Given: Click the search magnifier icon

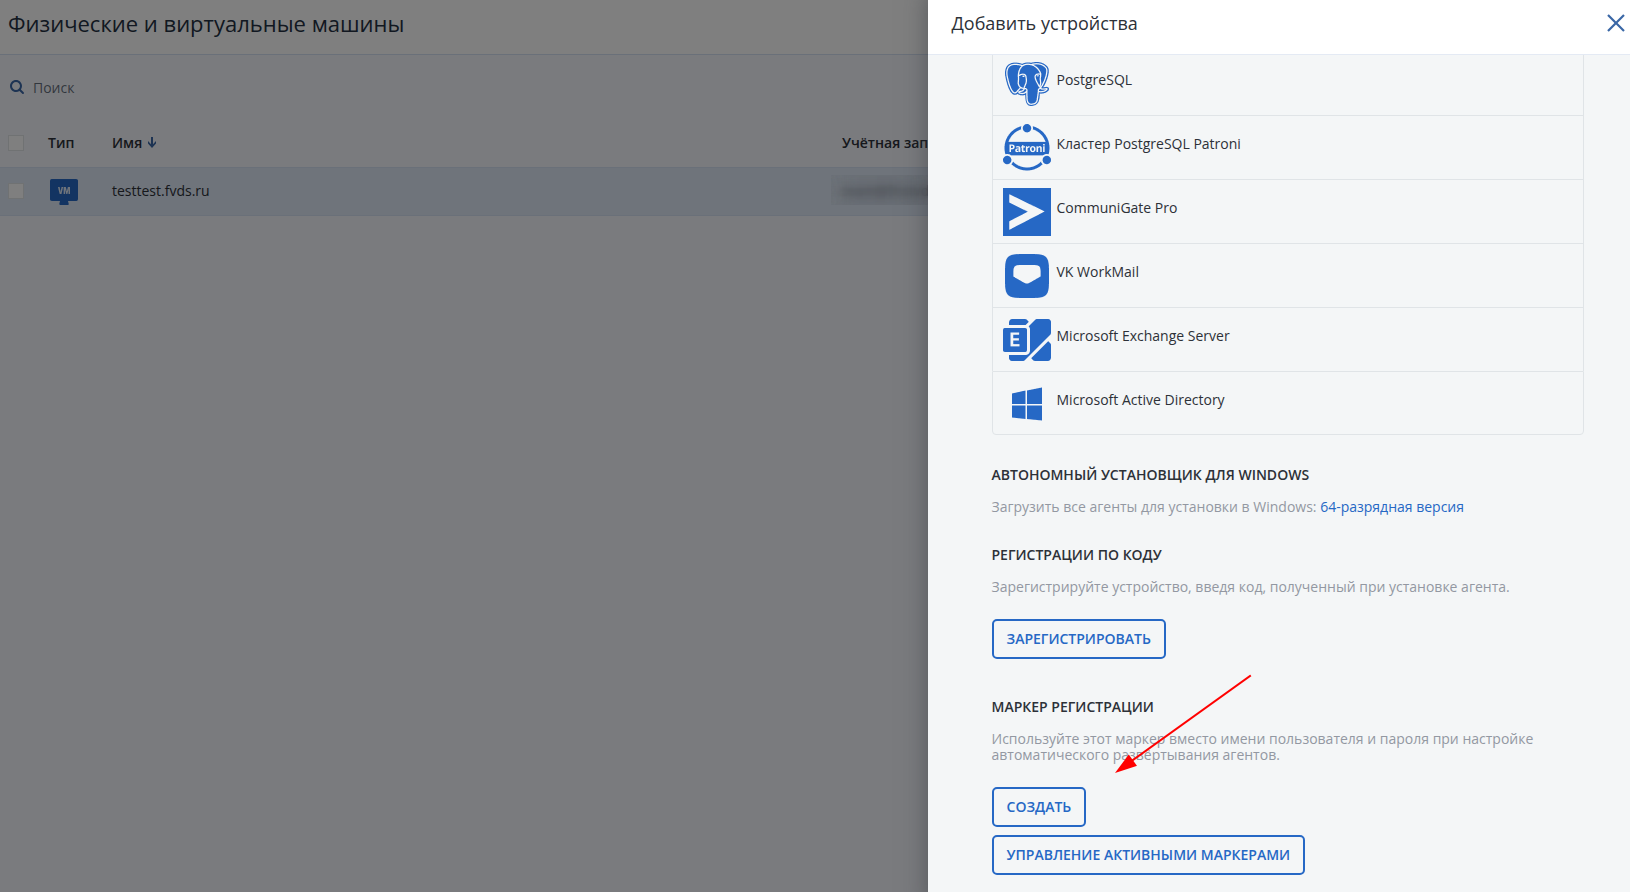Looking at the screenshot, I should (17, 88).
